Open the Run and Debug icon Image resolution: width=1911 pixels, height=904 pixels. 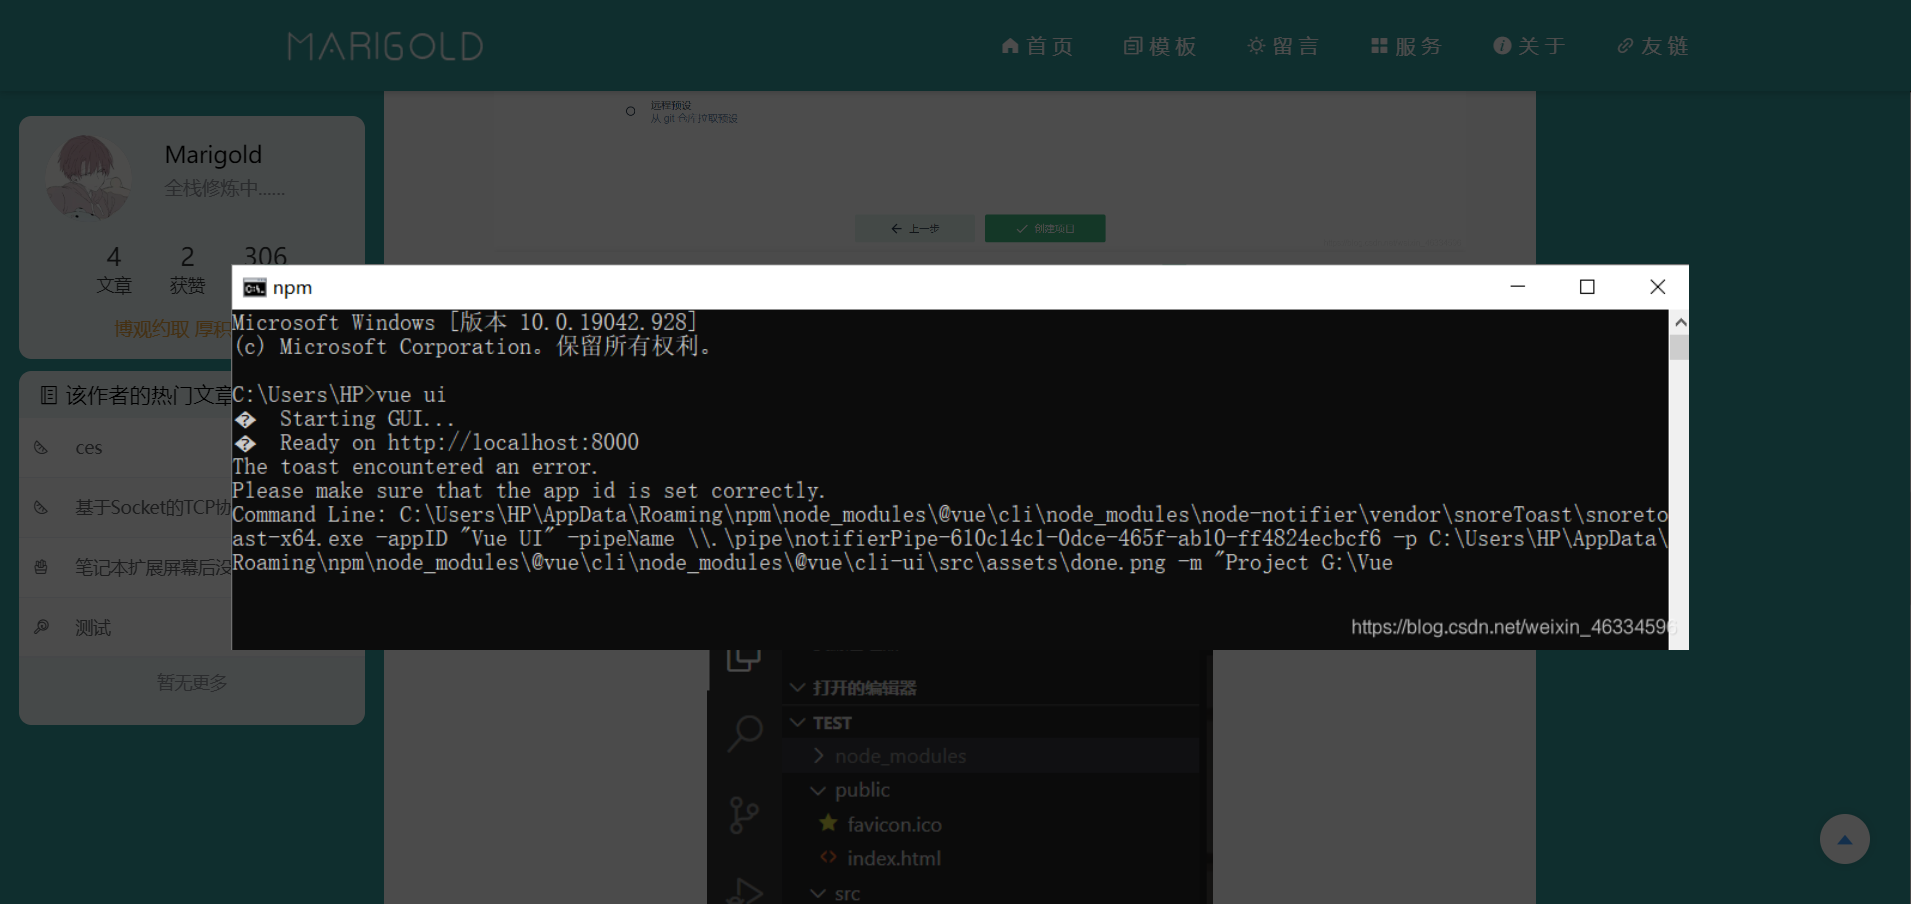coord(744,890)
